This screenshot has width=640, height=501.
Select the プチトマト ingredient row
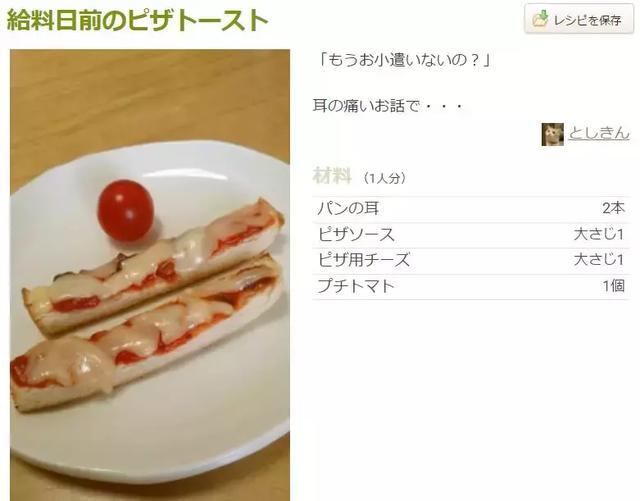(x=471, y=286)
